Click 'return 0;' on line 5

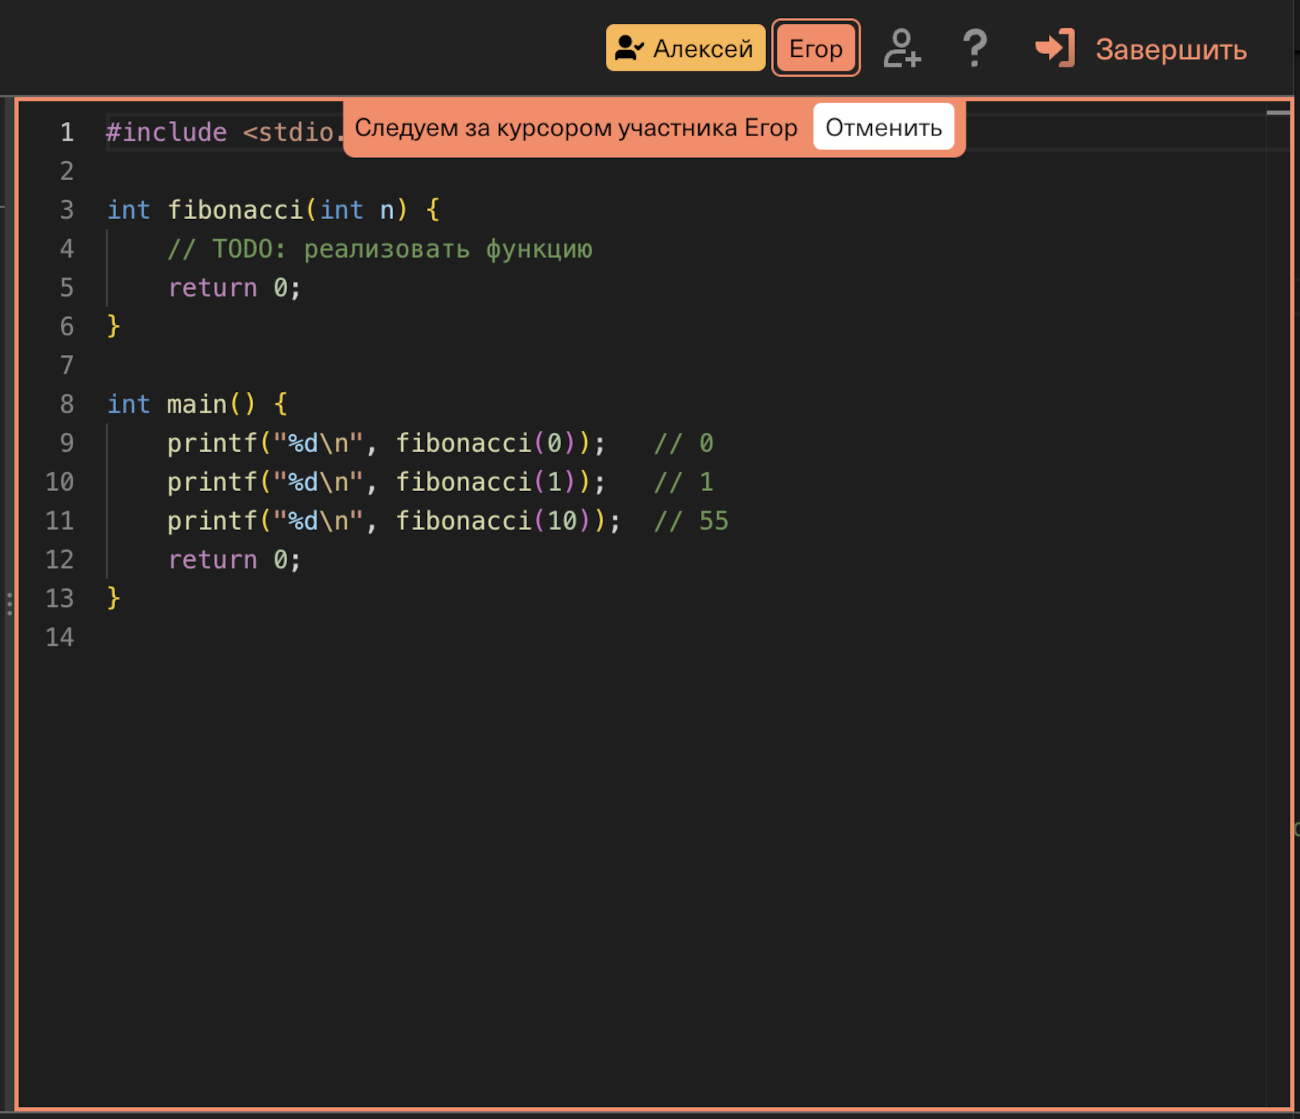234,288
